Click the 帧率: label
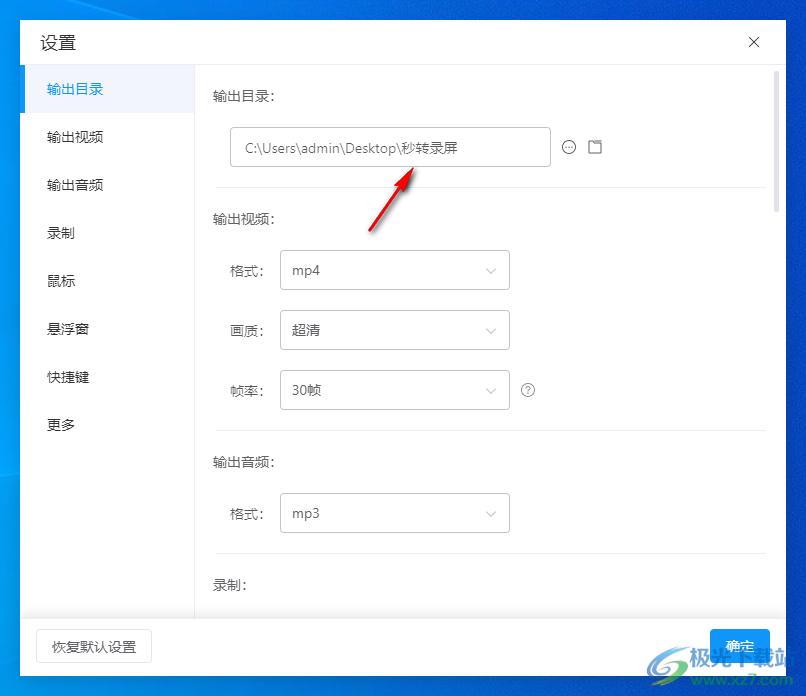 point(247,391)
